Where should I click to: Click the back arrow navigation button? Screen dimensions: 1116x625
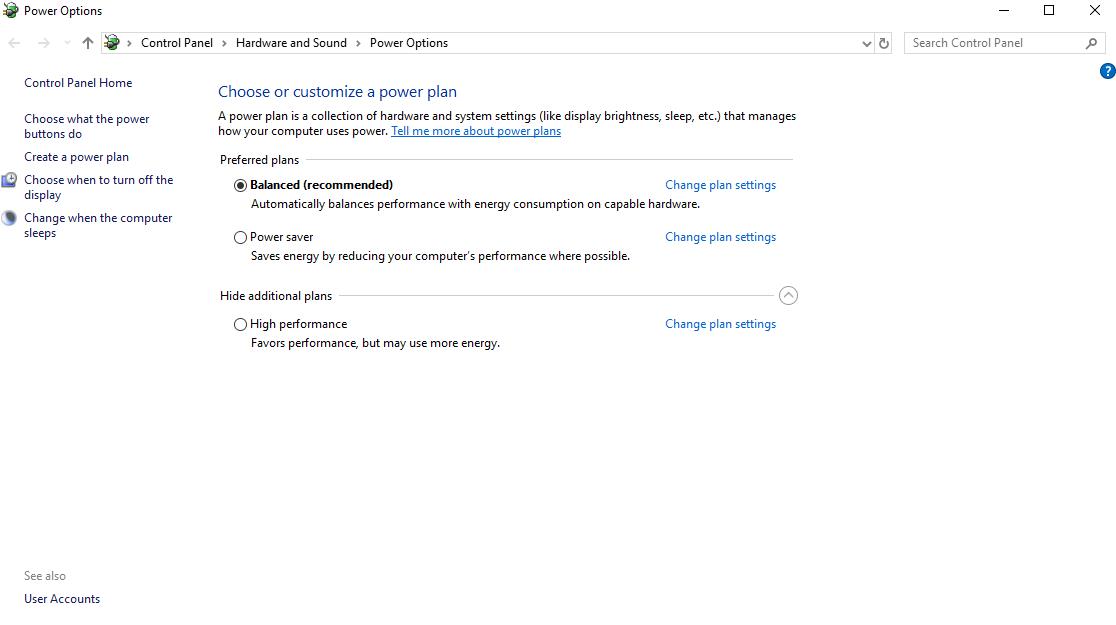click(x=14, y=43)
